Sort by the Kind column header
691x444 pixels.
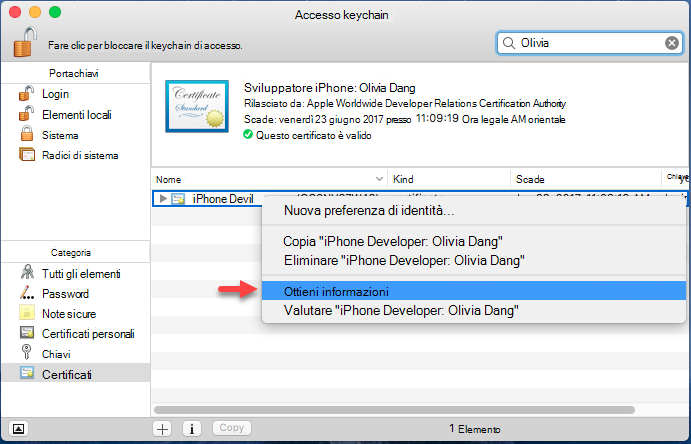(449, 179)
